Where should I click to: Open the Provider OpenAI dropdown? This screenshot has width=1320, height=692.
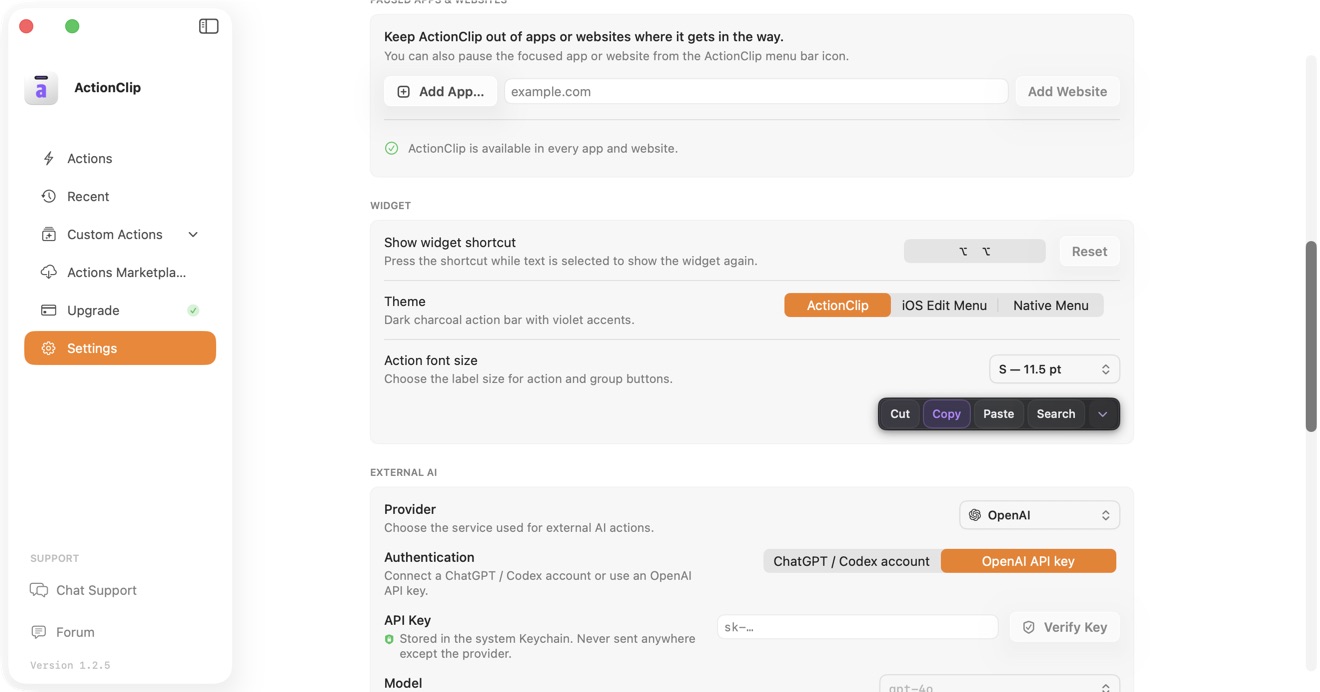(1039, 516)
